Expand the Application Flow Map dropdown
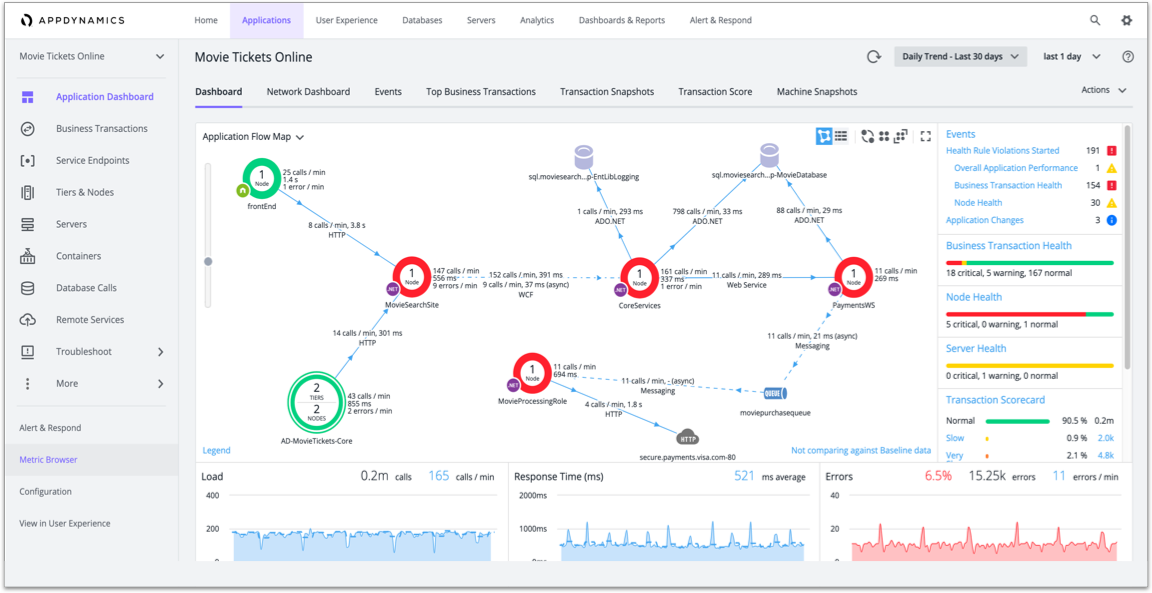The image size is (1152, 593). coord(253,136)
